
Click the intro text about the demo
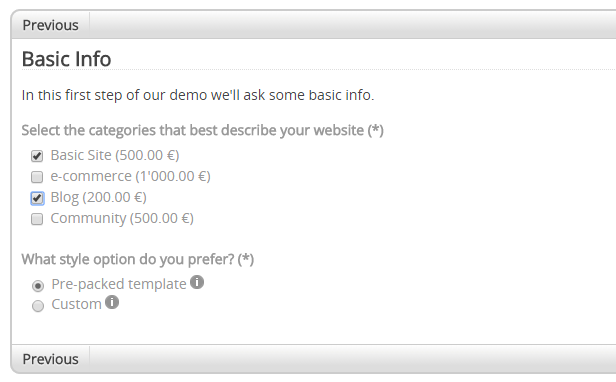(x=198, y=95)
